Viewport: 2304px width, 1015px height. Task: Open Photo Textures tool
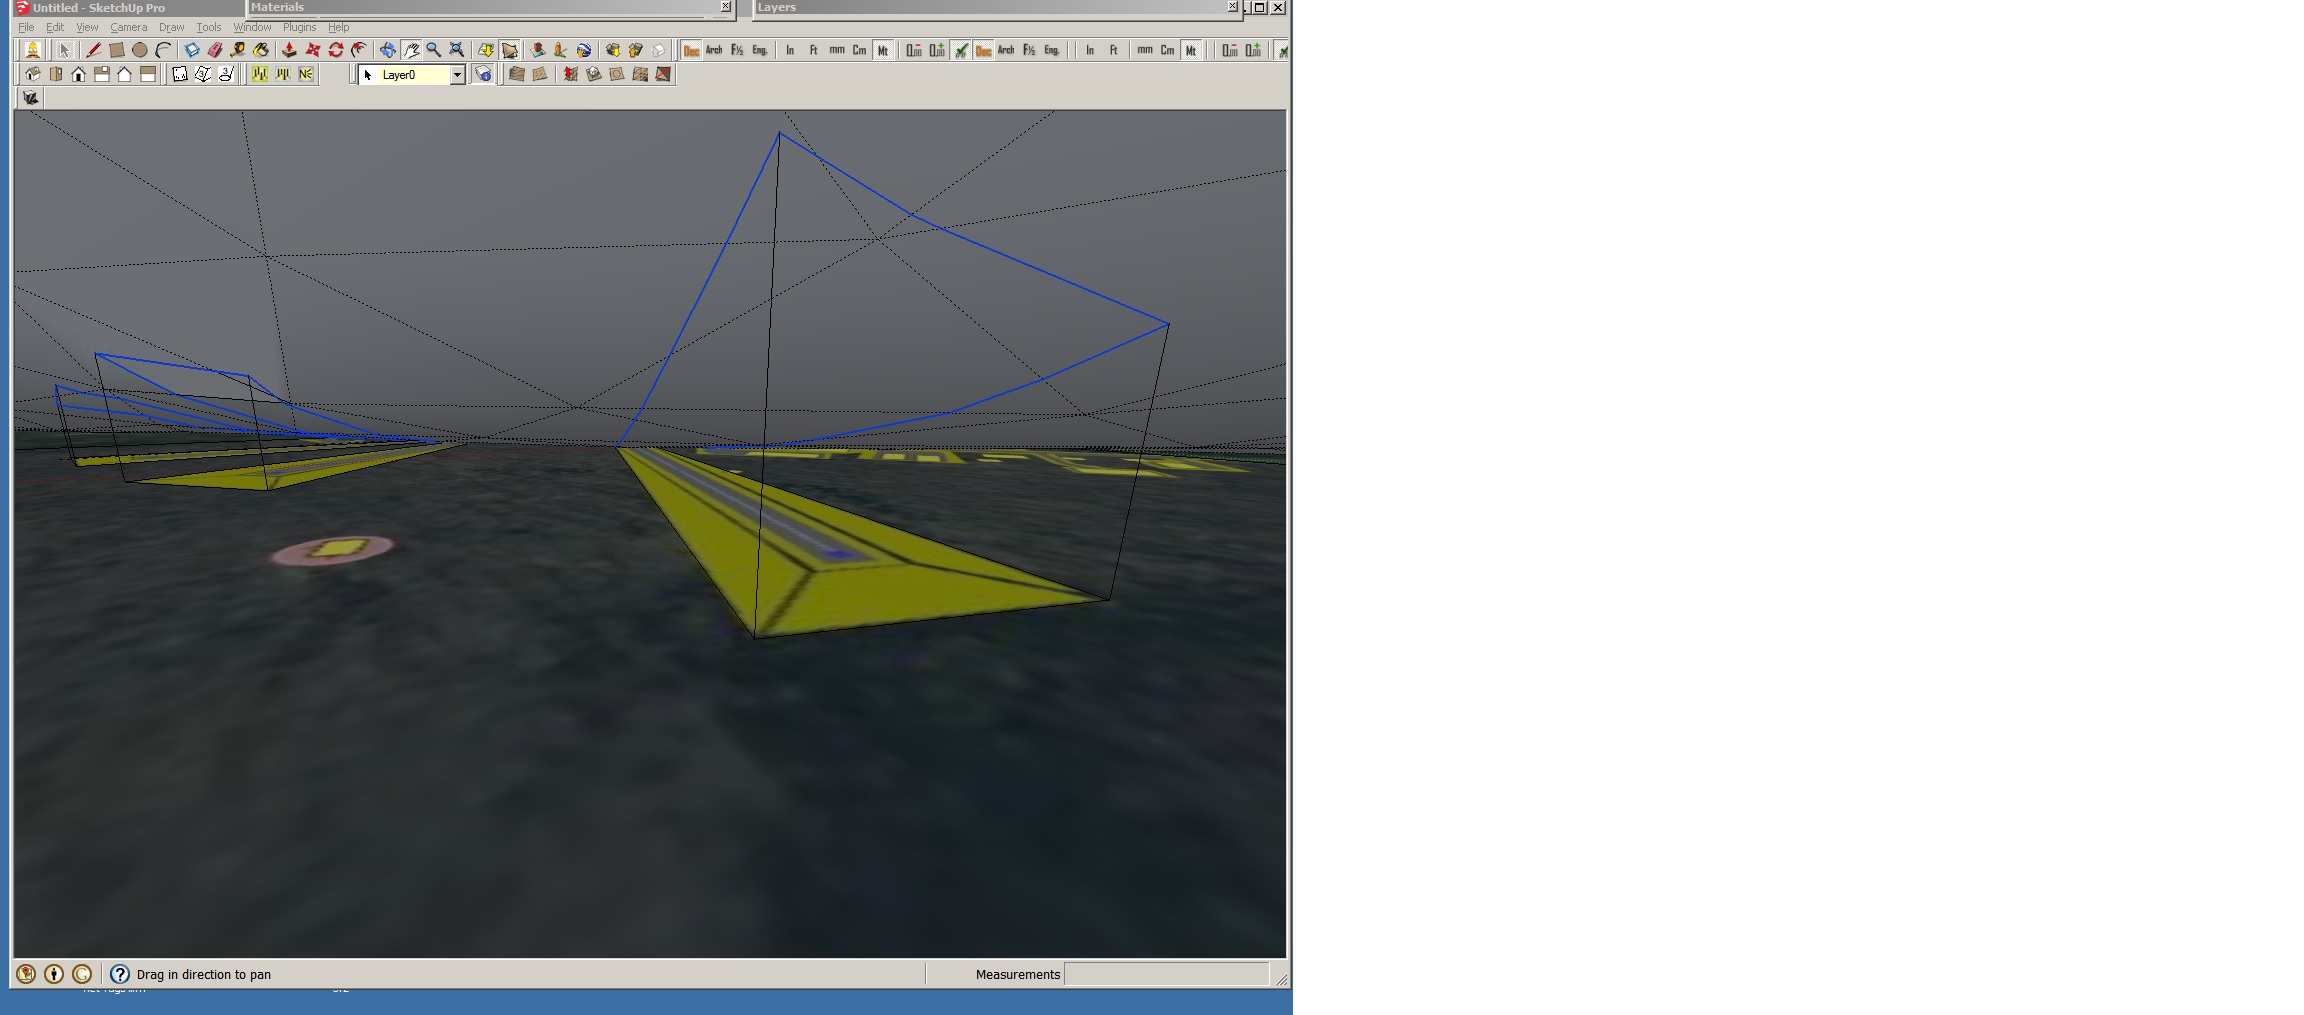[x=561, y=50]
